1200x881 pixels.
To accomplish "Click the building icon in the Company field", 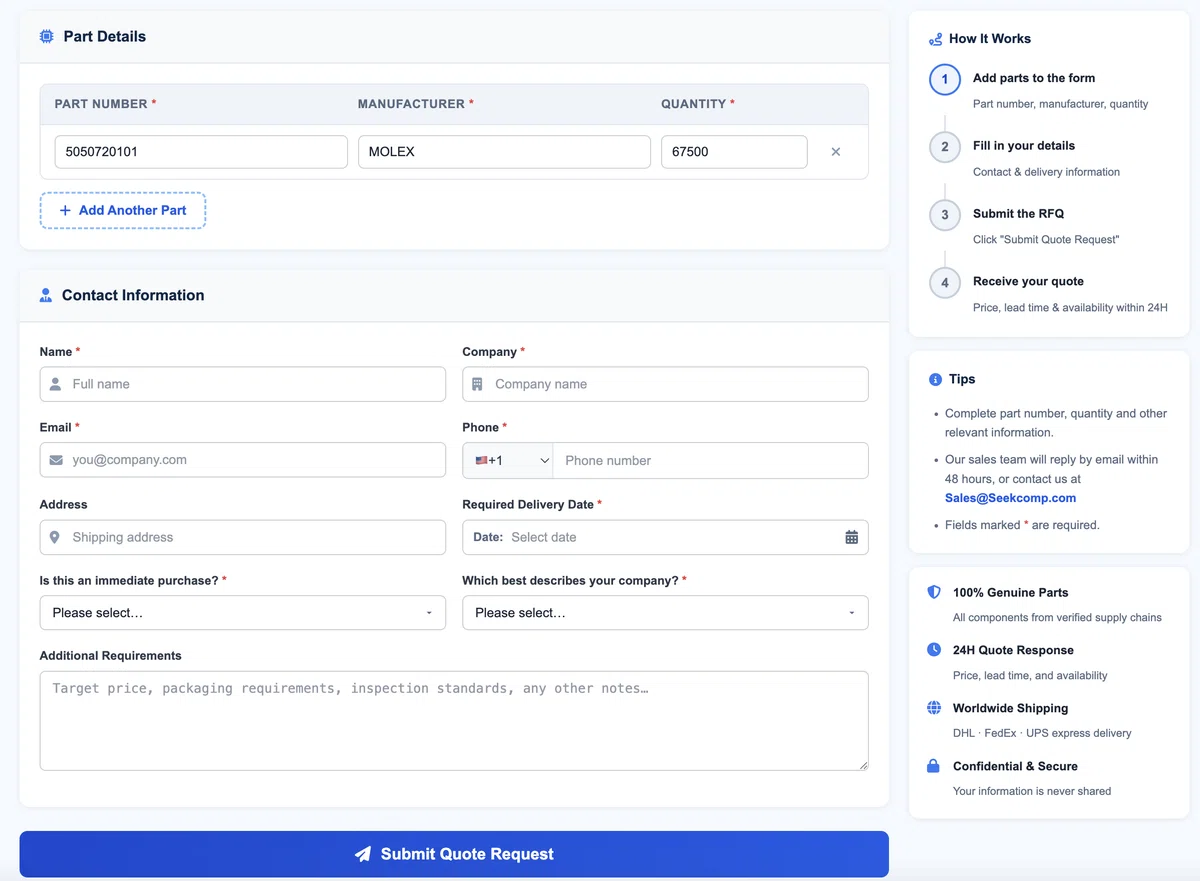I will [x=477, y=384].
